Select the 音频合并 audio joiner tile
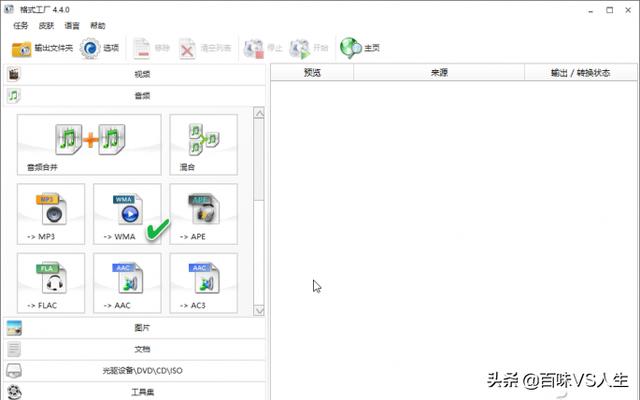The width and height of the screenshot is (640, 400). coord(89,145)
